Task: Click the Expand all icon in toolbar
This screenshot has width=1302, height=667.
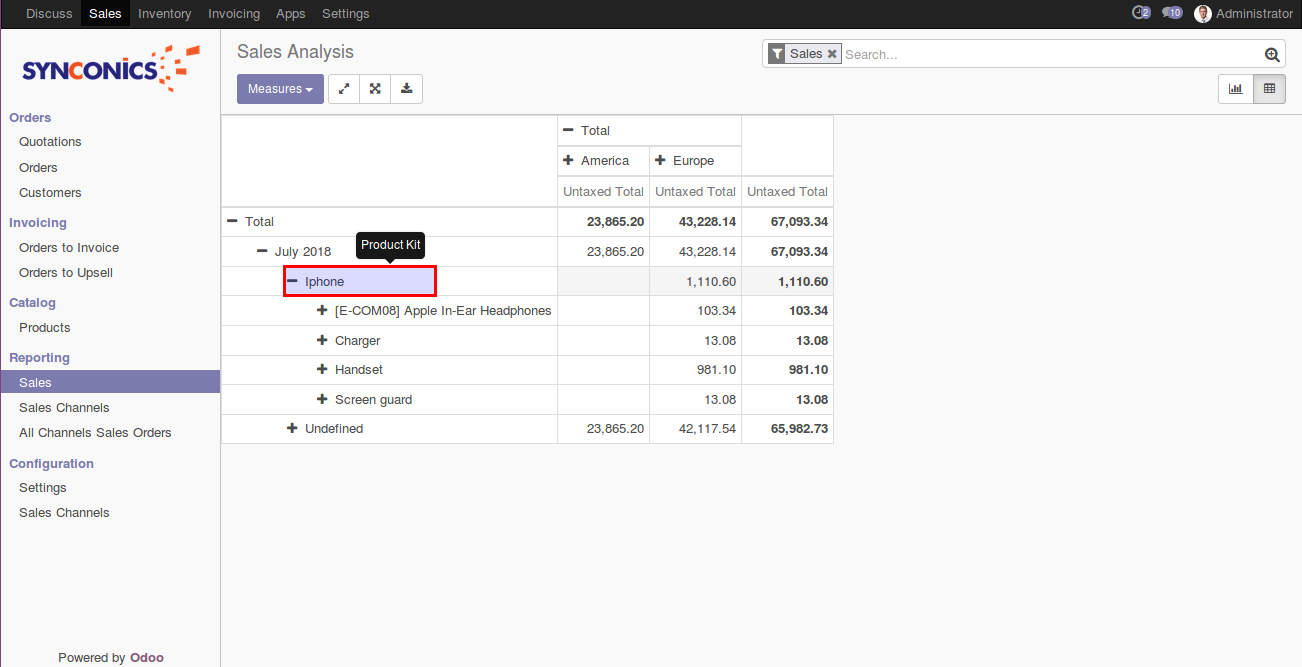Action: pos(375,89)
